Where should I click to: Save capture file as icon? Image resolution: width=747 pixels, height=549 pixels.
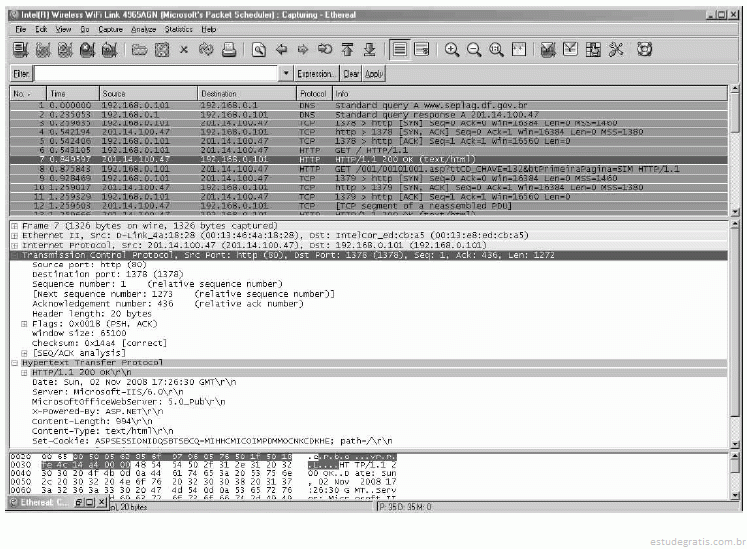click(162, 50)
